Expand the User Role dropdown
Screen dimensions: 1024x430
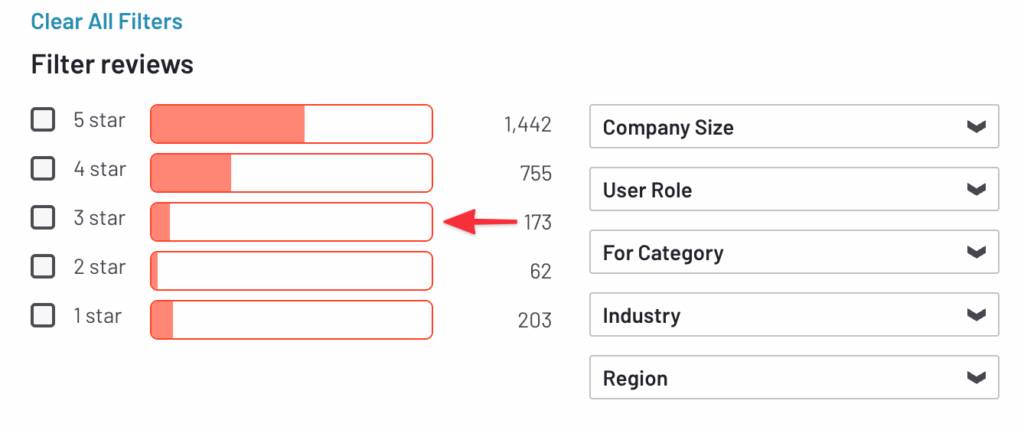[x=793, y=190]
